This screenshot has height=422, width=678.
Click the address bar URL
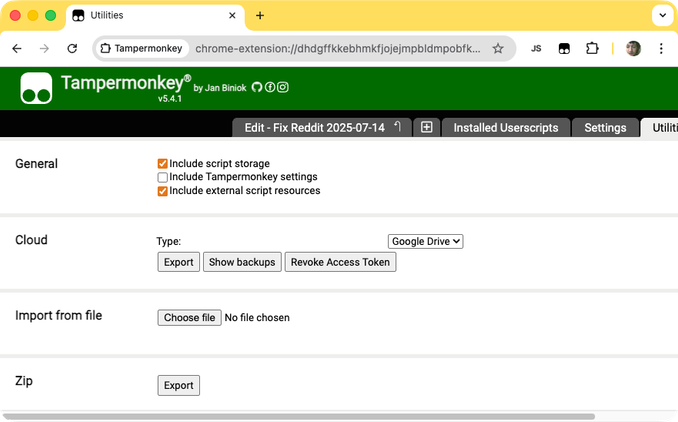[x=338, y=48]
